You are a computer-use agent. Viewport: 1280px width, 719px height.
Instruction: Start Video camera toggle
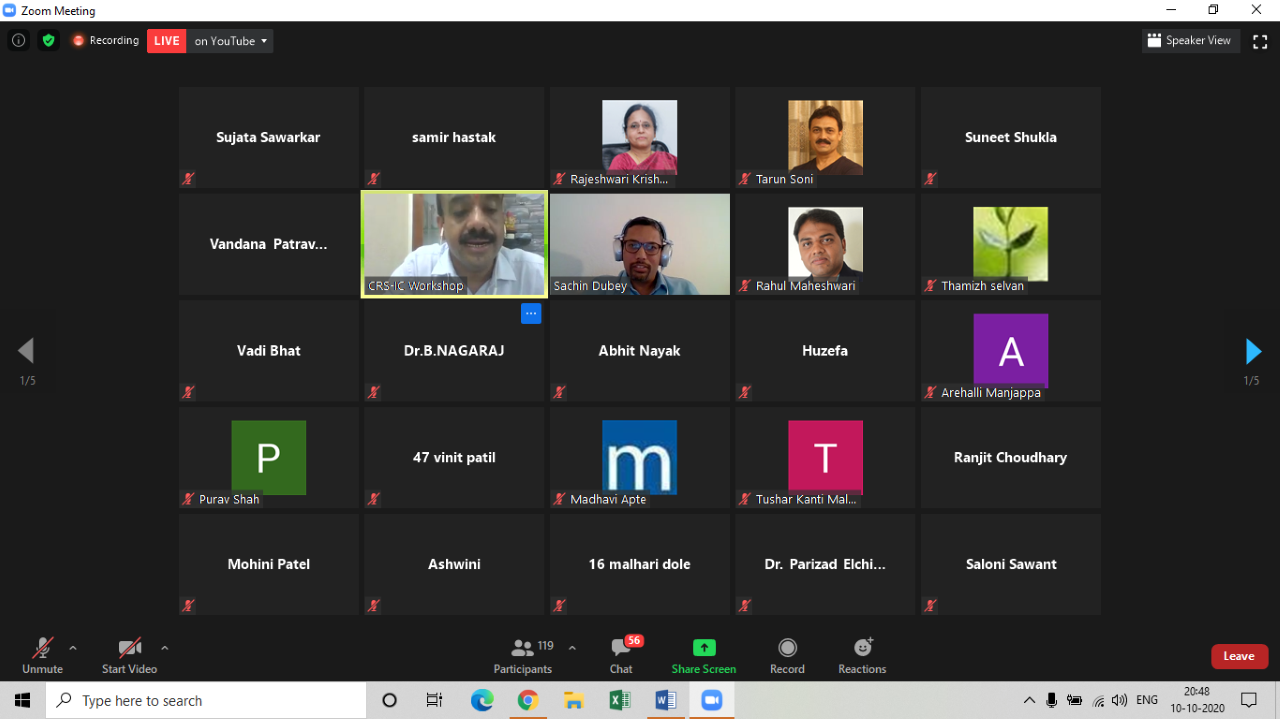129,656
